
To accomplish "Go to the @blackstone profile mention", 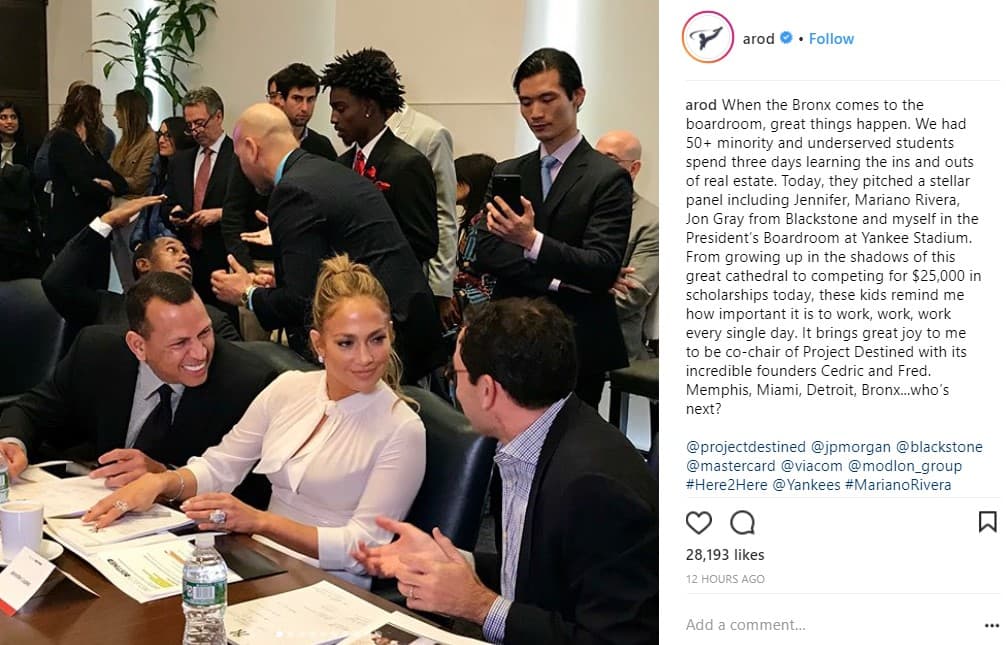I will [939, 447].
